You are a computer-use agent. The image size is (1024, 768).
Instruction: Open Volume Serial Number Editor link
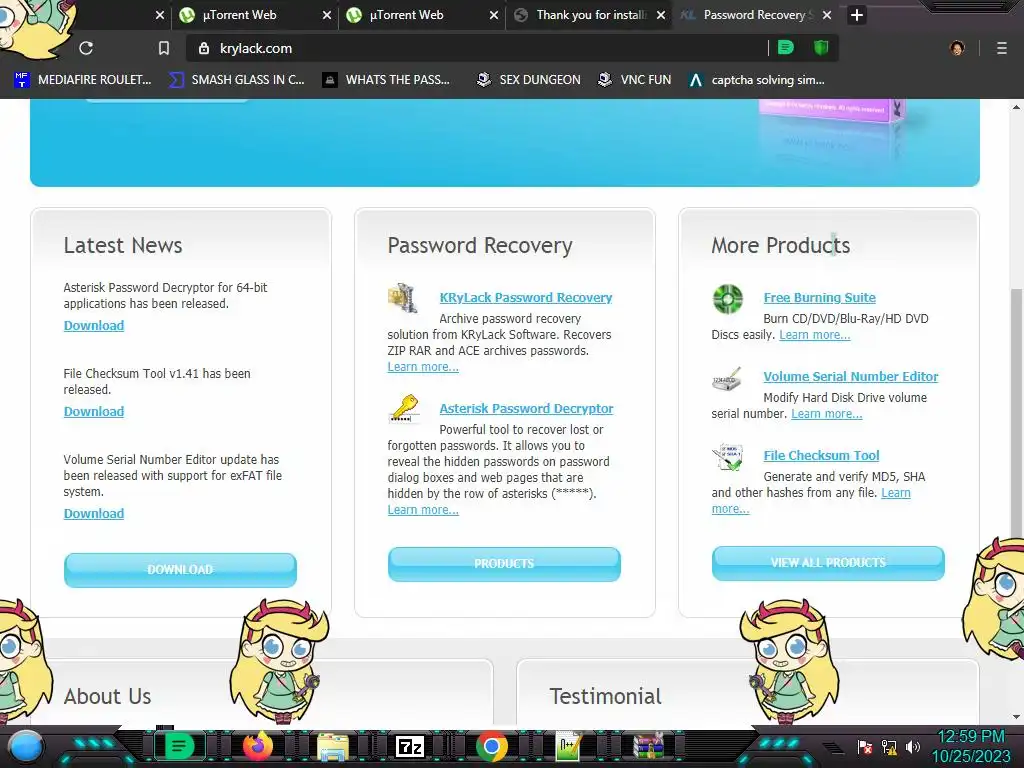pyautogui.click(x=851, y=377)
